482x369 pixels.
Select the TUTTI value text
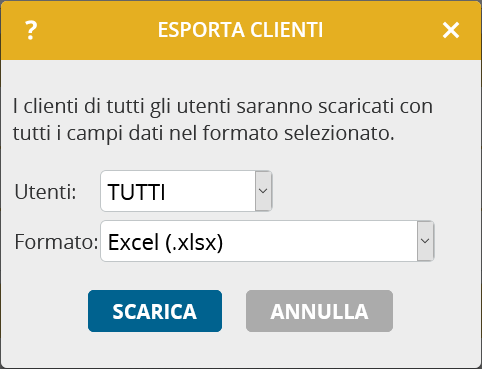click(x=136, y=192)
